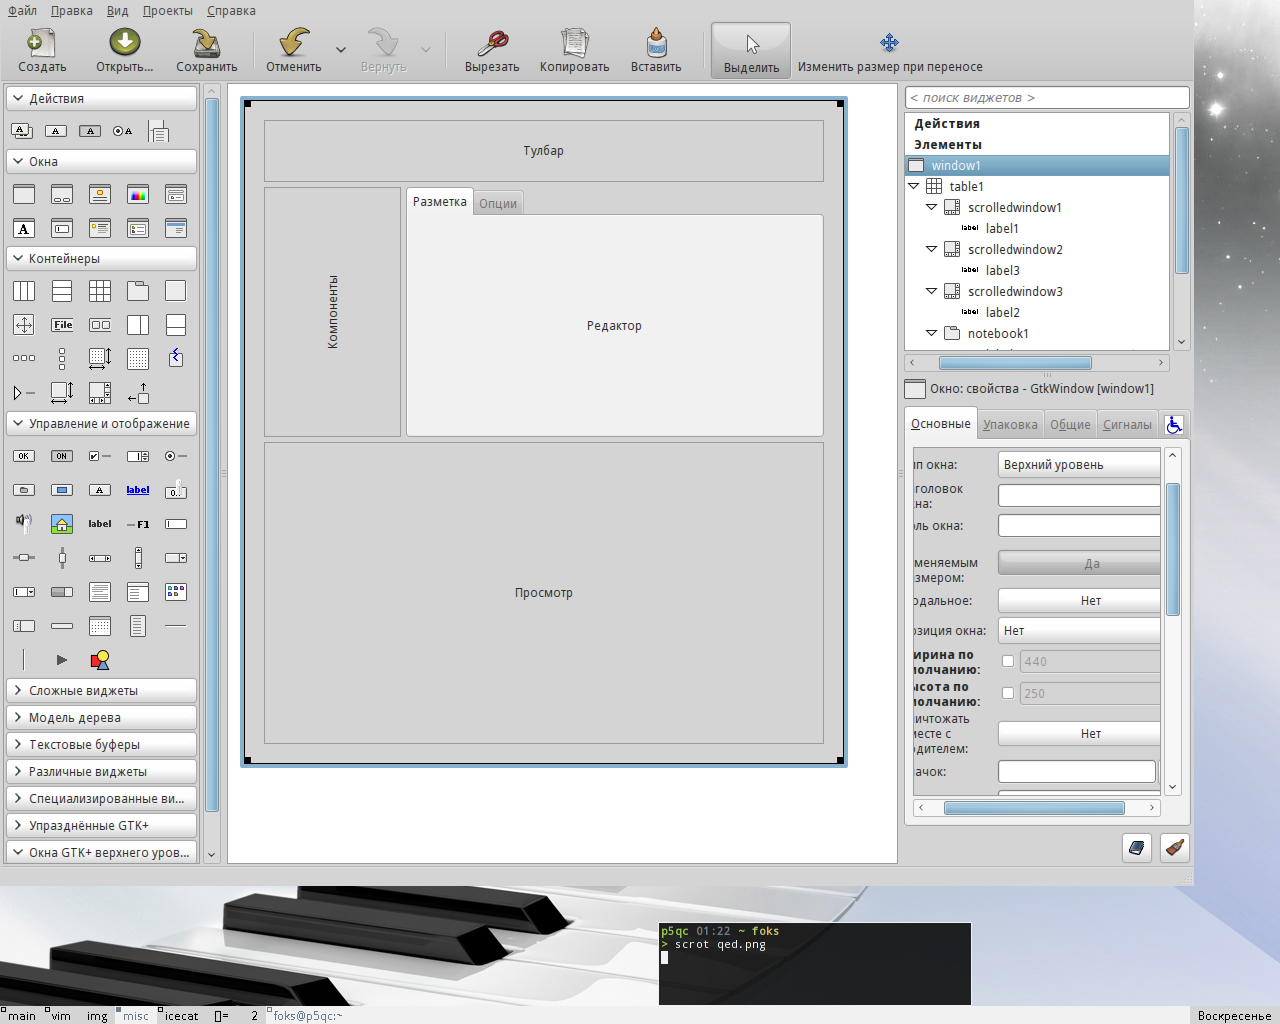Pick the About Dialog widget icon

[x=100, y=195]
